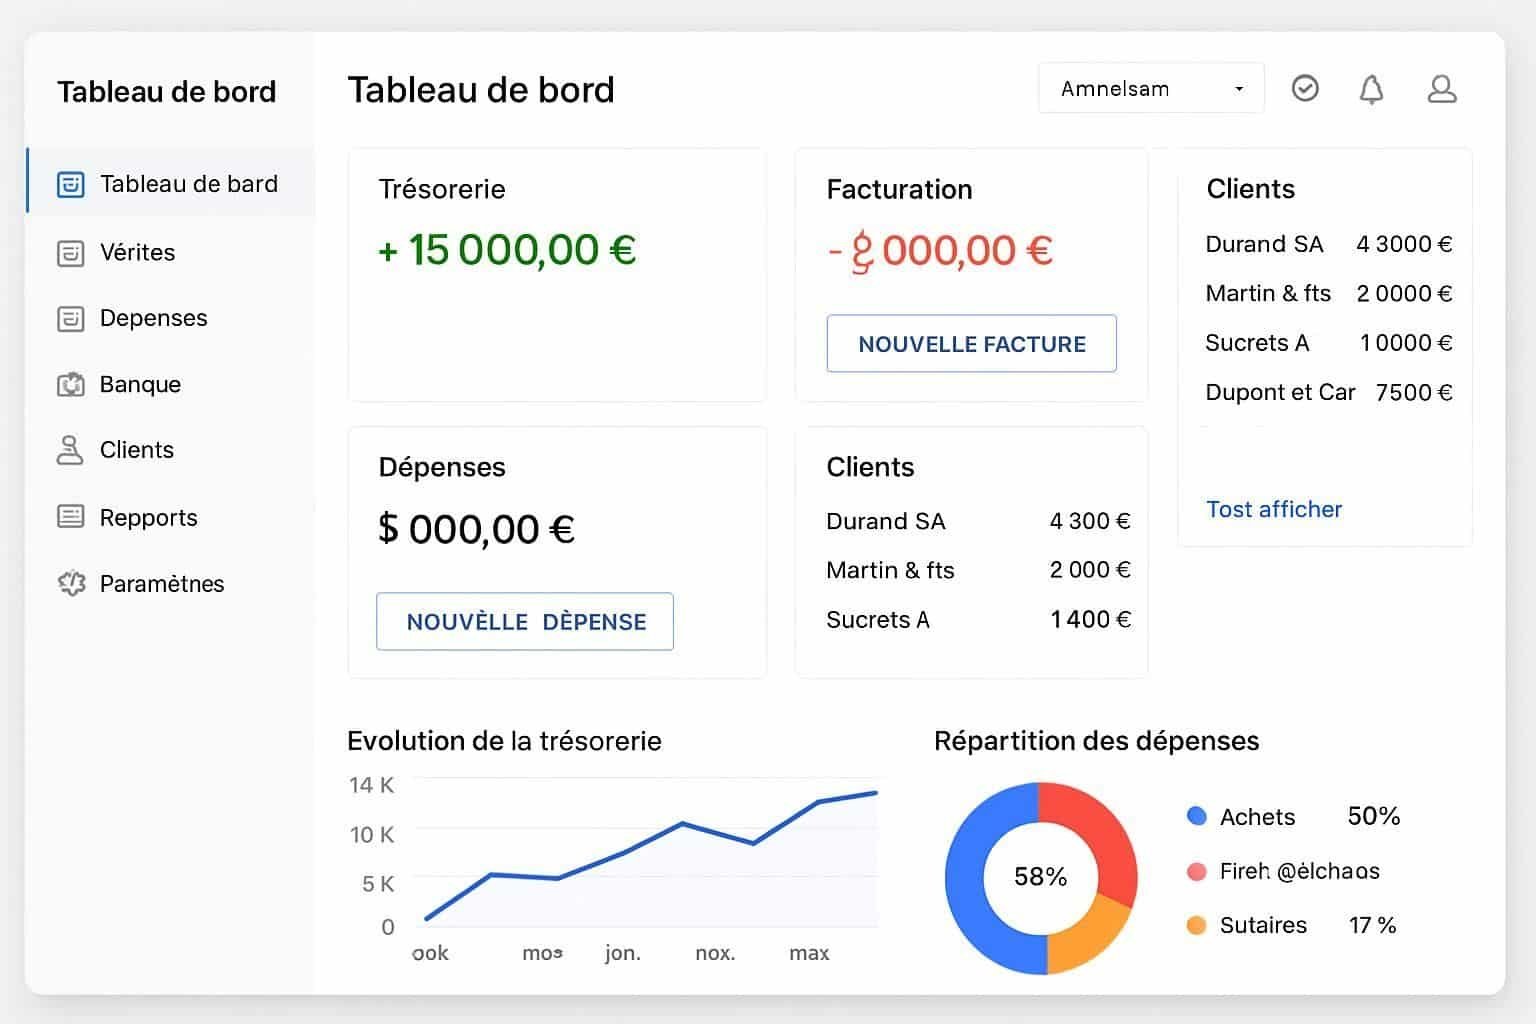Toggle the red Fireh legend marker
The height and width of the screenshot is (1024, 1536).
click(x=1196, y=871)
